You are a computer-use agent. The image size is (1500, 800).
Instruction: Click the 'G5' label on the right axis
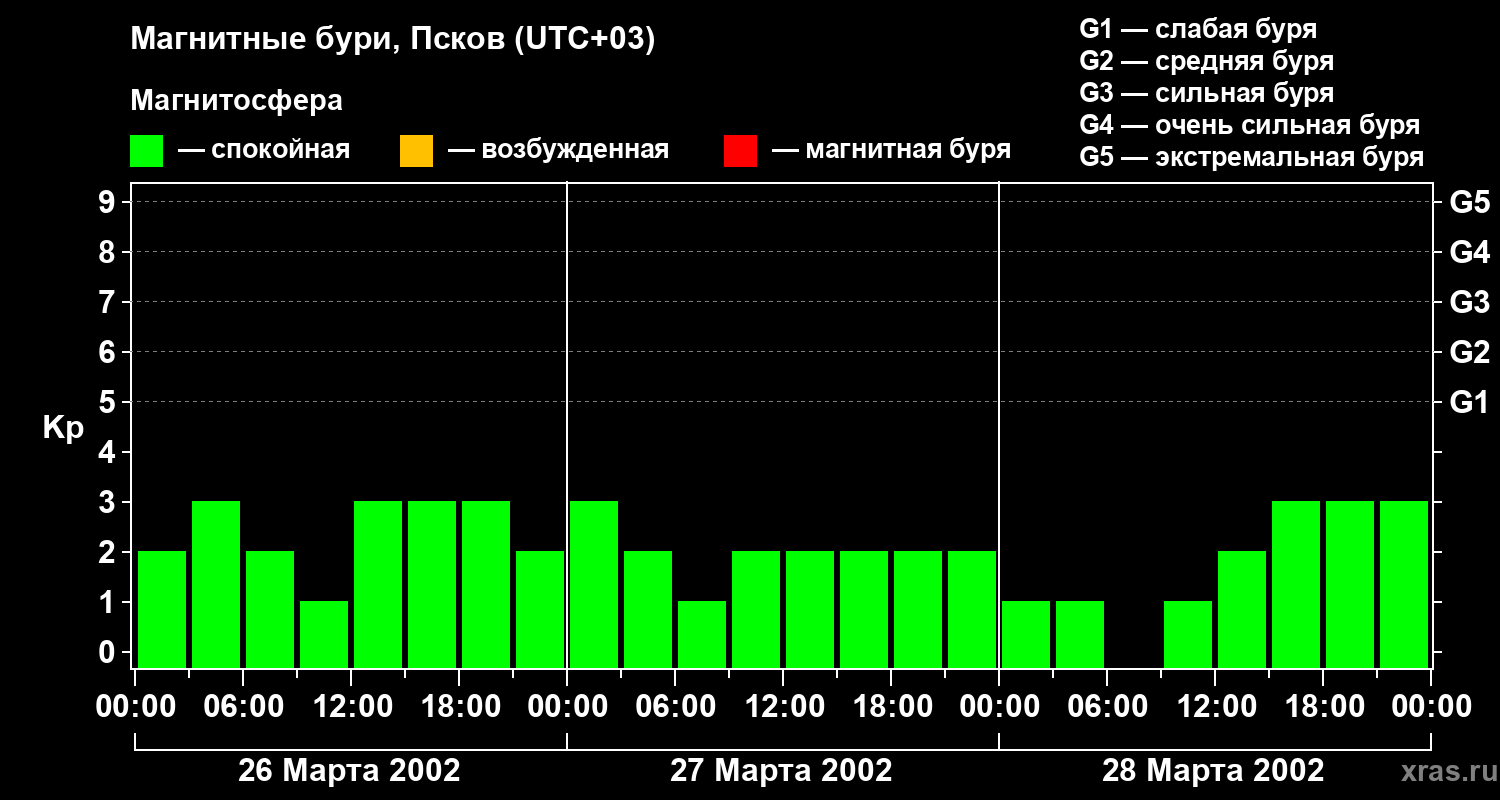[x=1469, y=202]
